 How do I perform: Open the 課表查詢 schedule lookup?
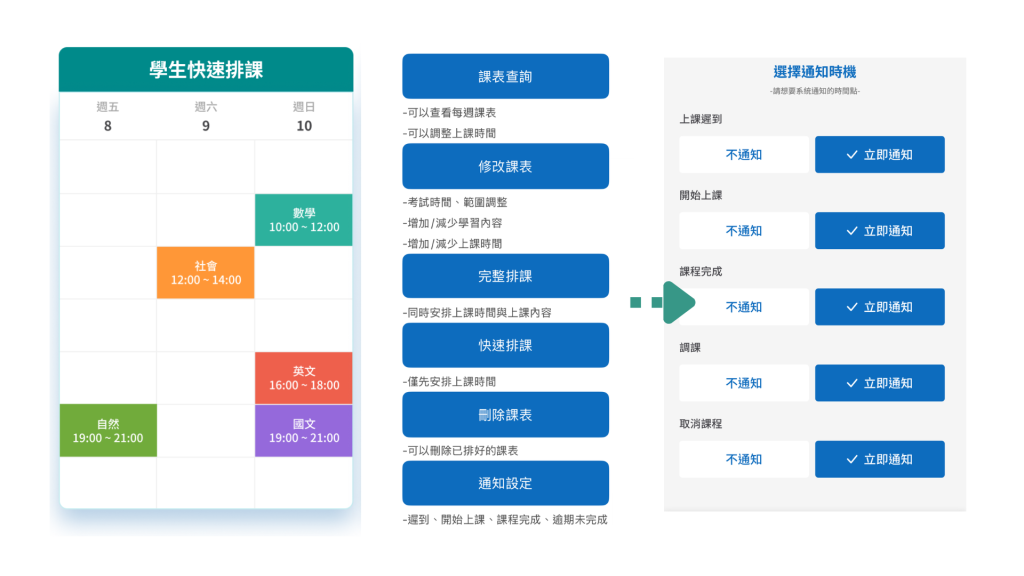pyautogui.click(x=506, y=76)
